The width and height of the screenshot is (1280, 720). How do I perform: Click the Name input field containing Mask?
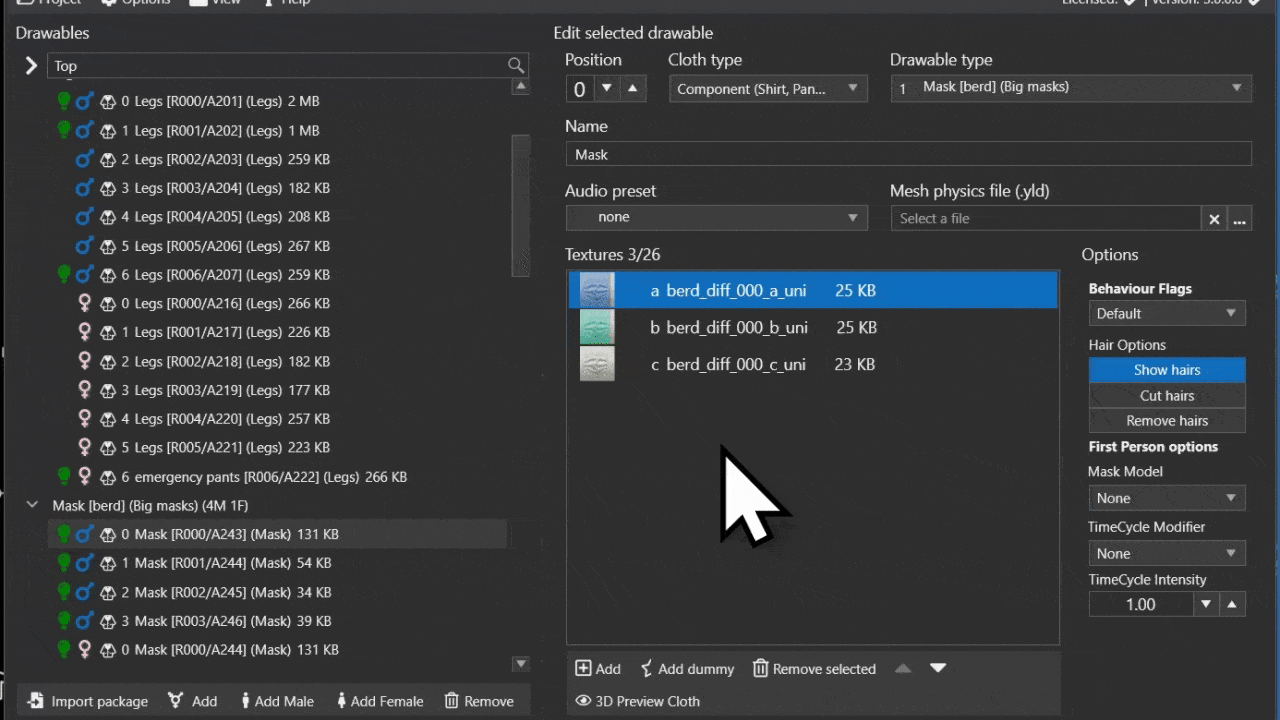point(908,154)
